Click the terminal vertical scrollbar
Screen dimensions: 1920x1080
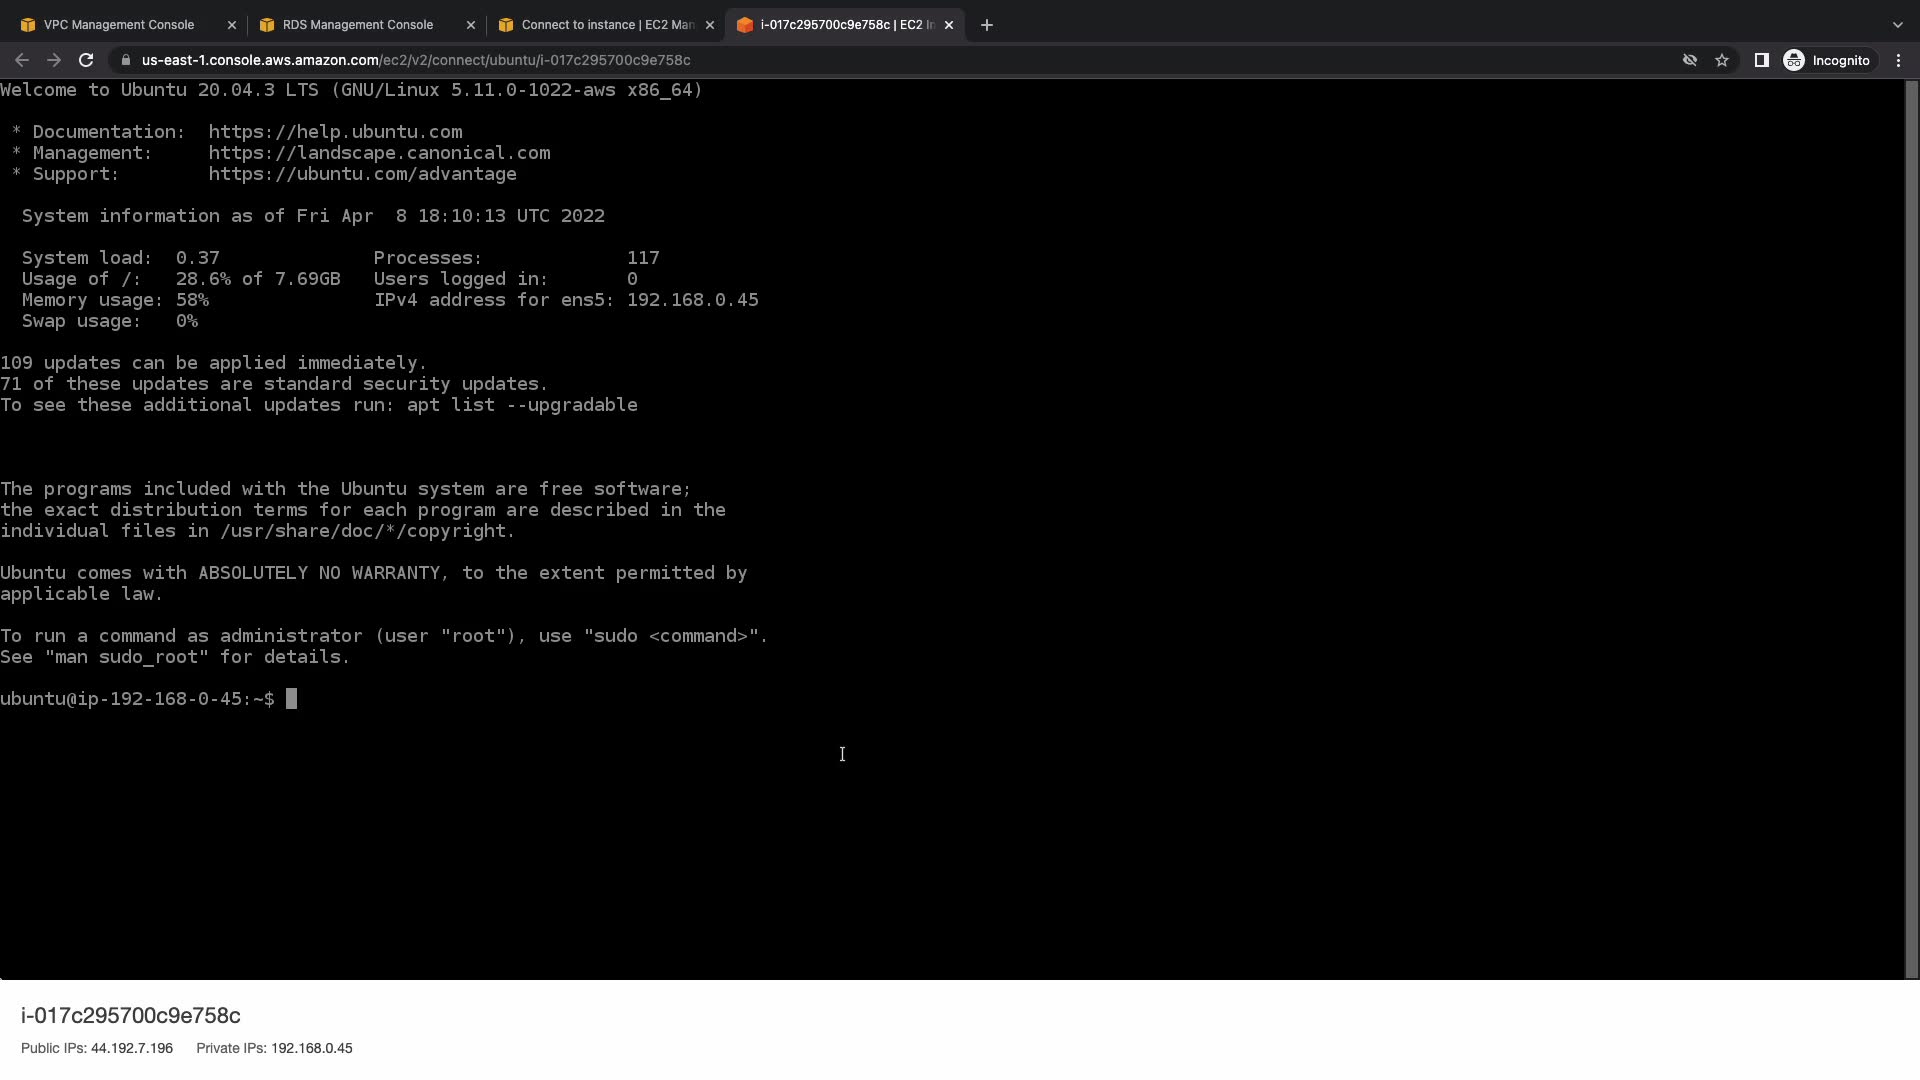click(x=1912, y=528)
